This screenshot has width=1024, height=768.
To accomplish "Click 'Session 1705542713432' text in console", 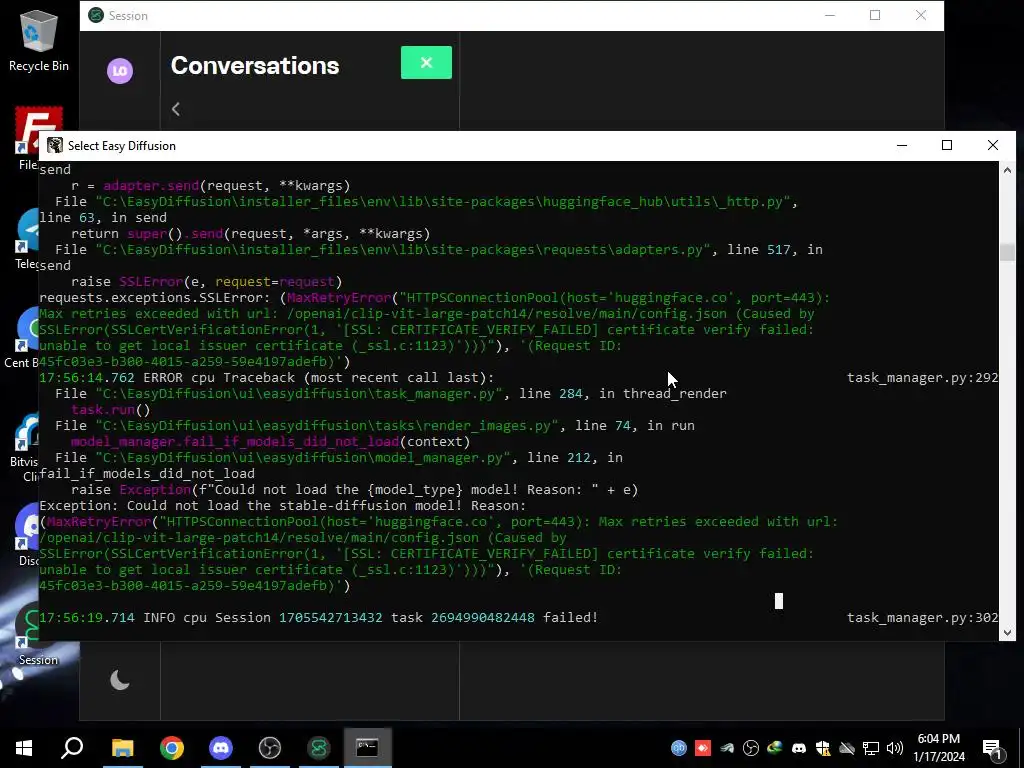I will (299, 617).
